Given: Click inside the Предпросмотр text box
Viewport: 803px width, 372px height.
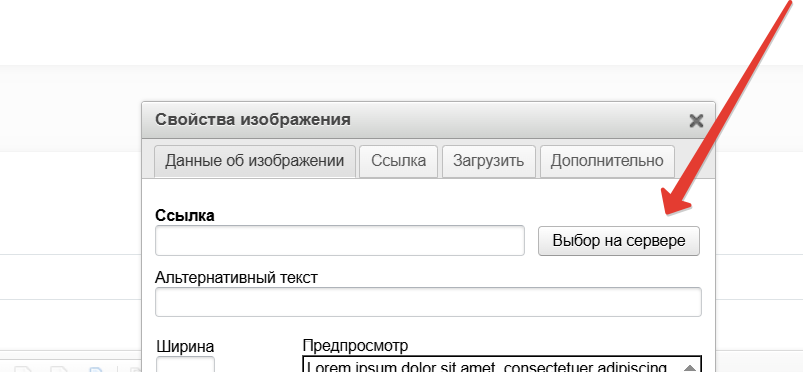Looking at the screenshot, I should pyautogui.click(x=493, y=365).
